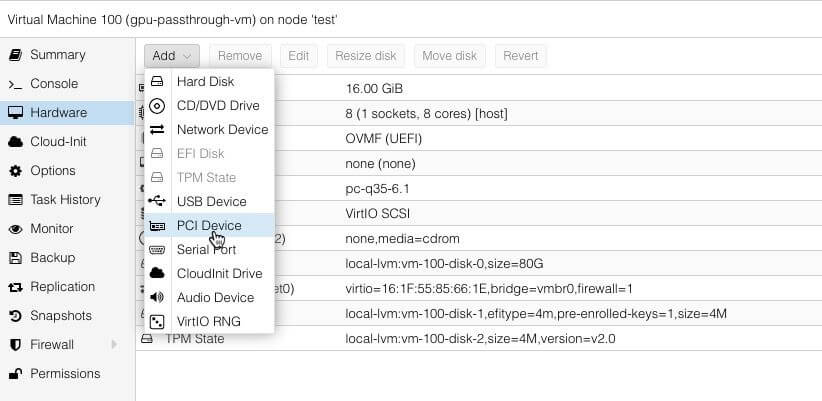Click the Network Device arrows icon

click(157, 129)
